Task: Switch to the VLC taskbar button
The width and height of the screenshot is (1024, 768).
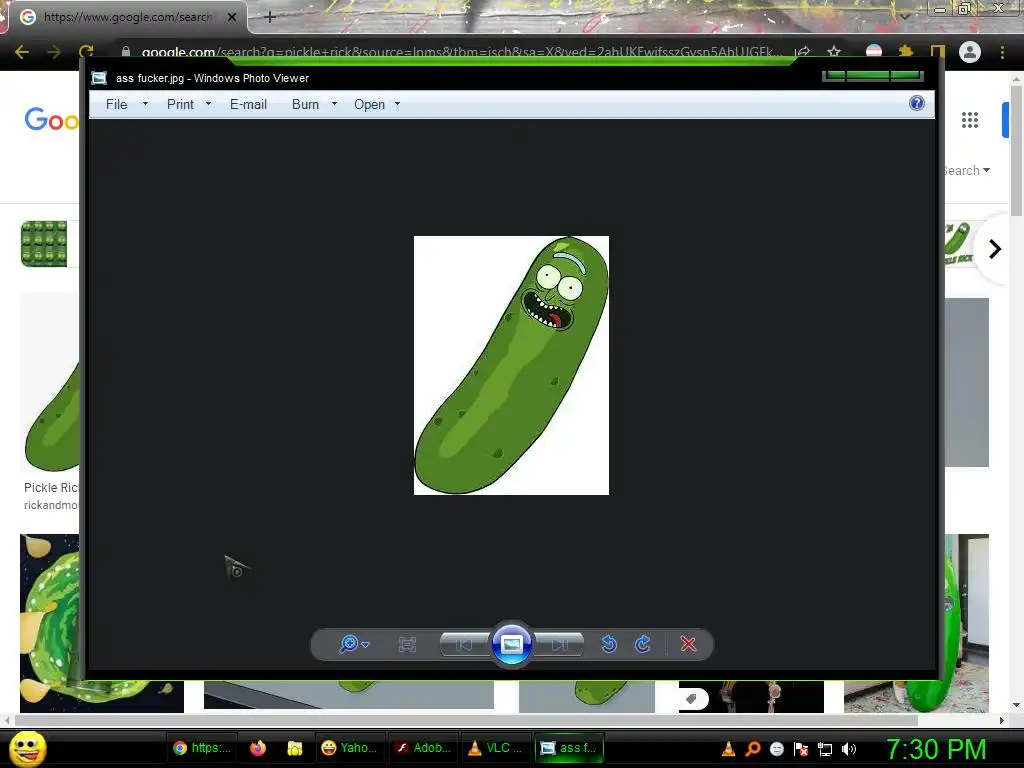Action: click(496, 748)
